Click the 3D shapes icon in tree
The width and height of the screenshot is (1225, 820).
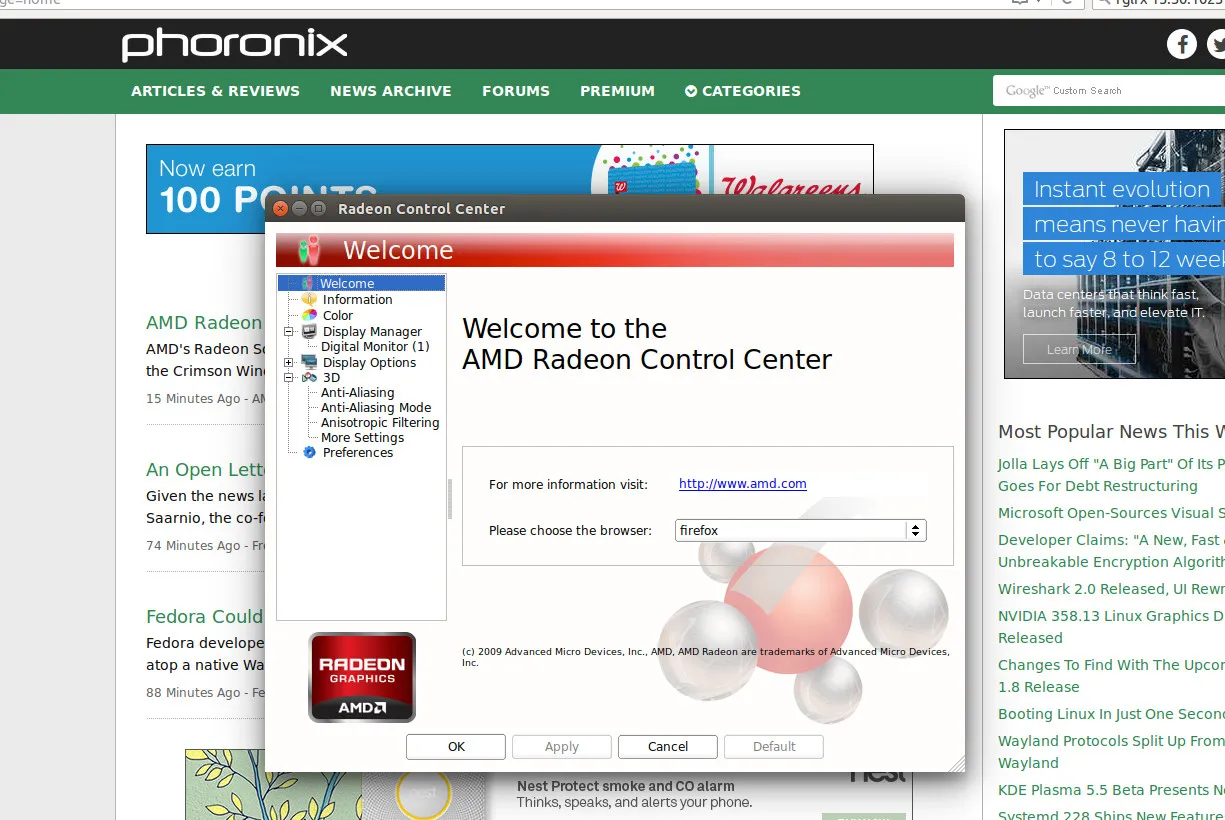[309, 378]
